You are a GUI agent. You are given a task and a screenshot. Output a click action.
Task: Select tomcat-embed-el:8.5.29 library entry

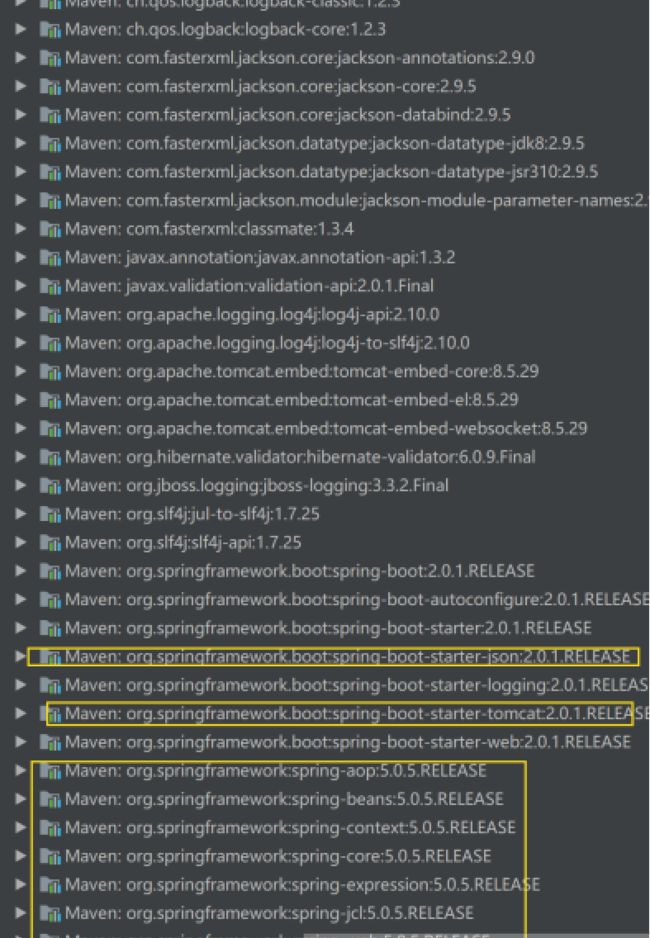point(292,400)
